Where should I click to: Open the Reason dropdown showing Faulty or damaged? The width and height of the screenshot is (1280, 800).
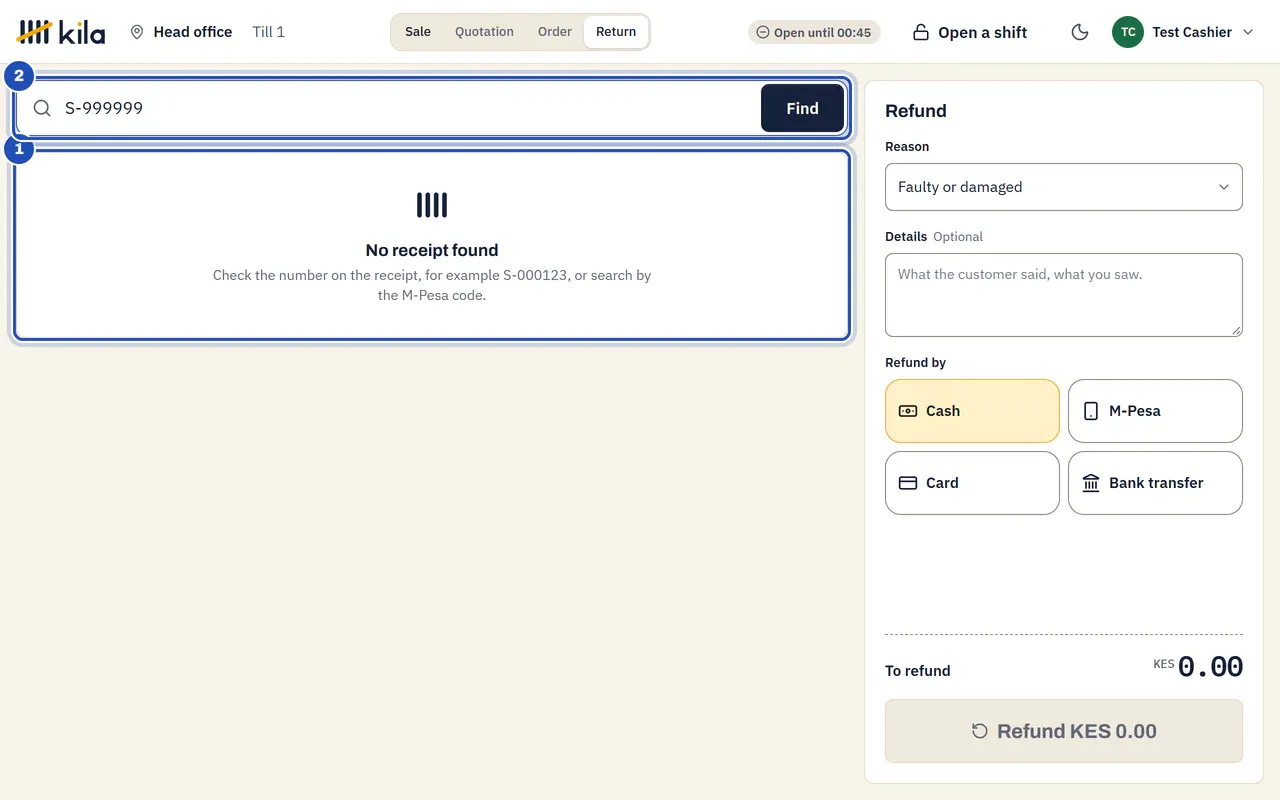tap(1064, 187)
